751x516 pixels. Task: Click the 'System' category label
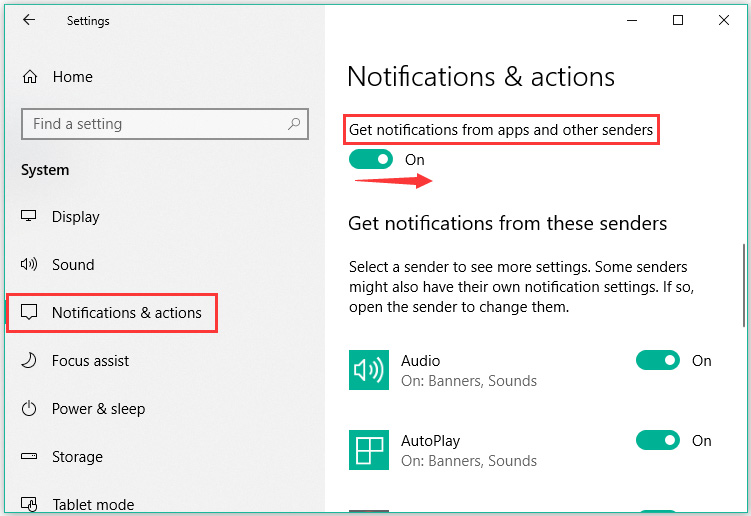coord(45,170)
